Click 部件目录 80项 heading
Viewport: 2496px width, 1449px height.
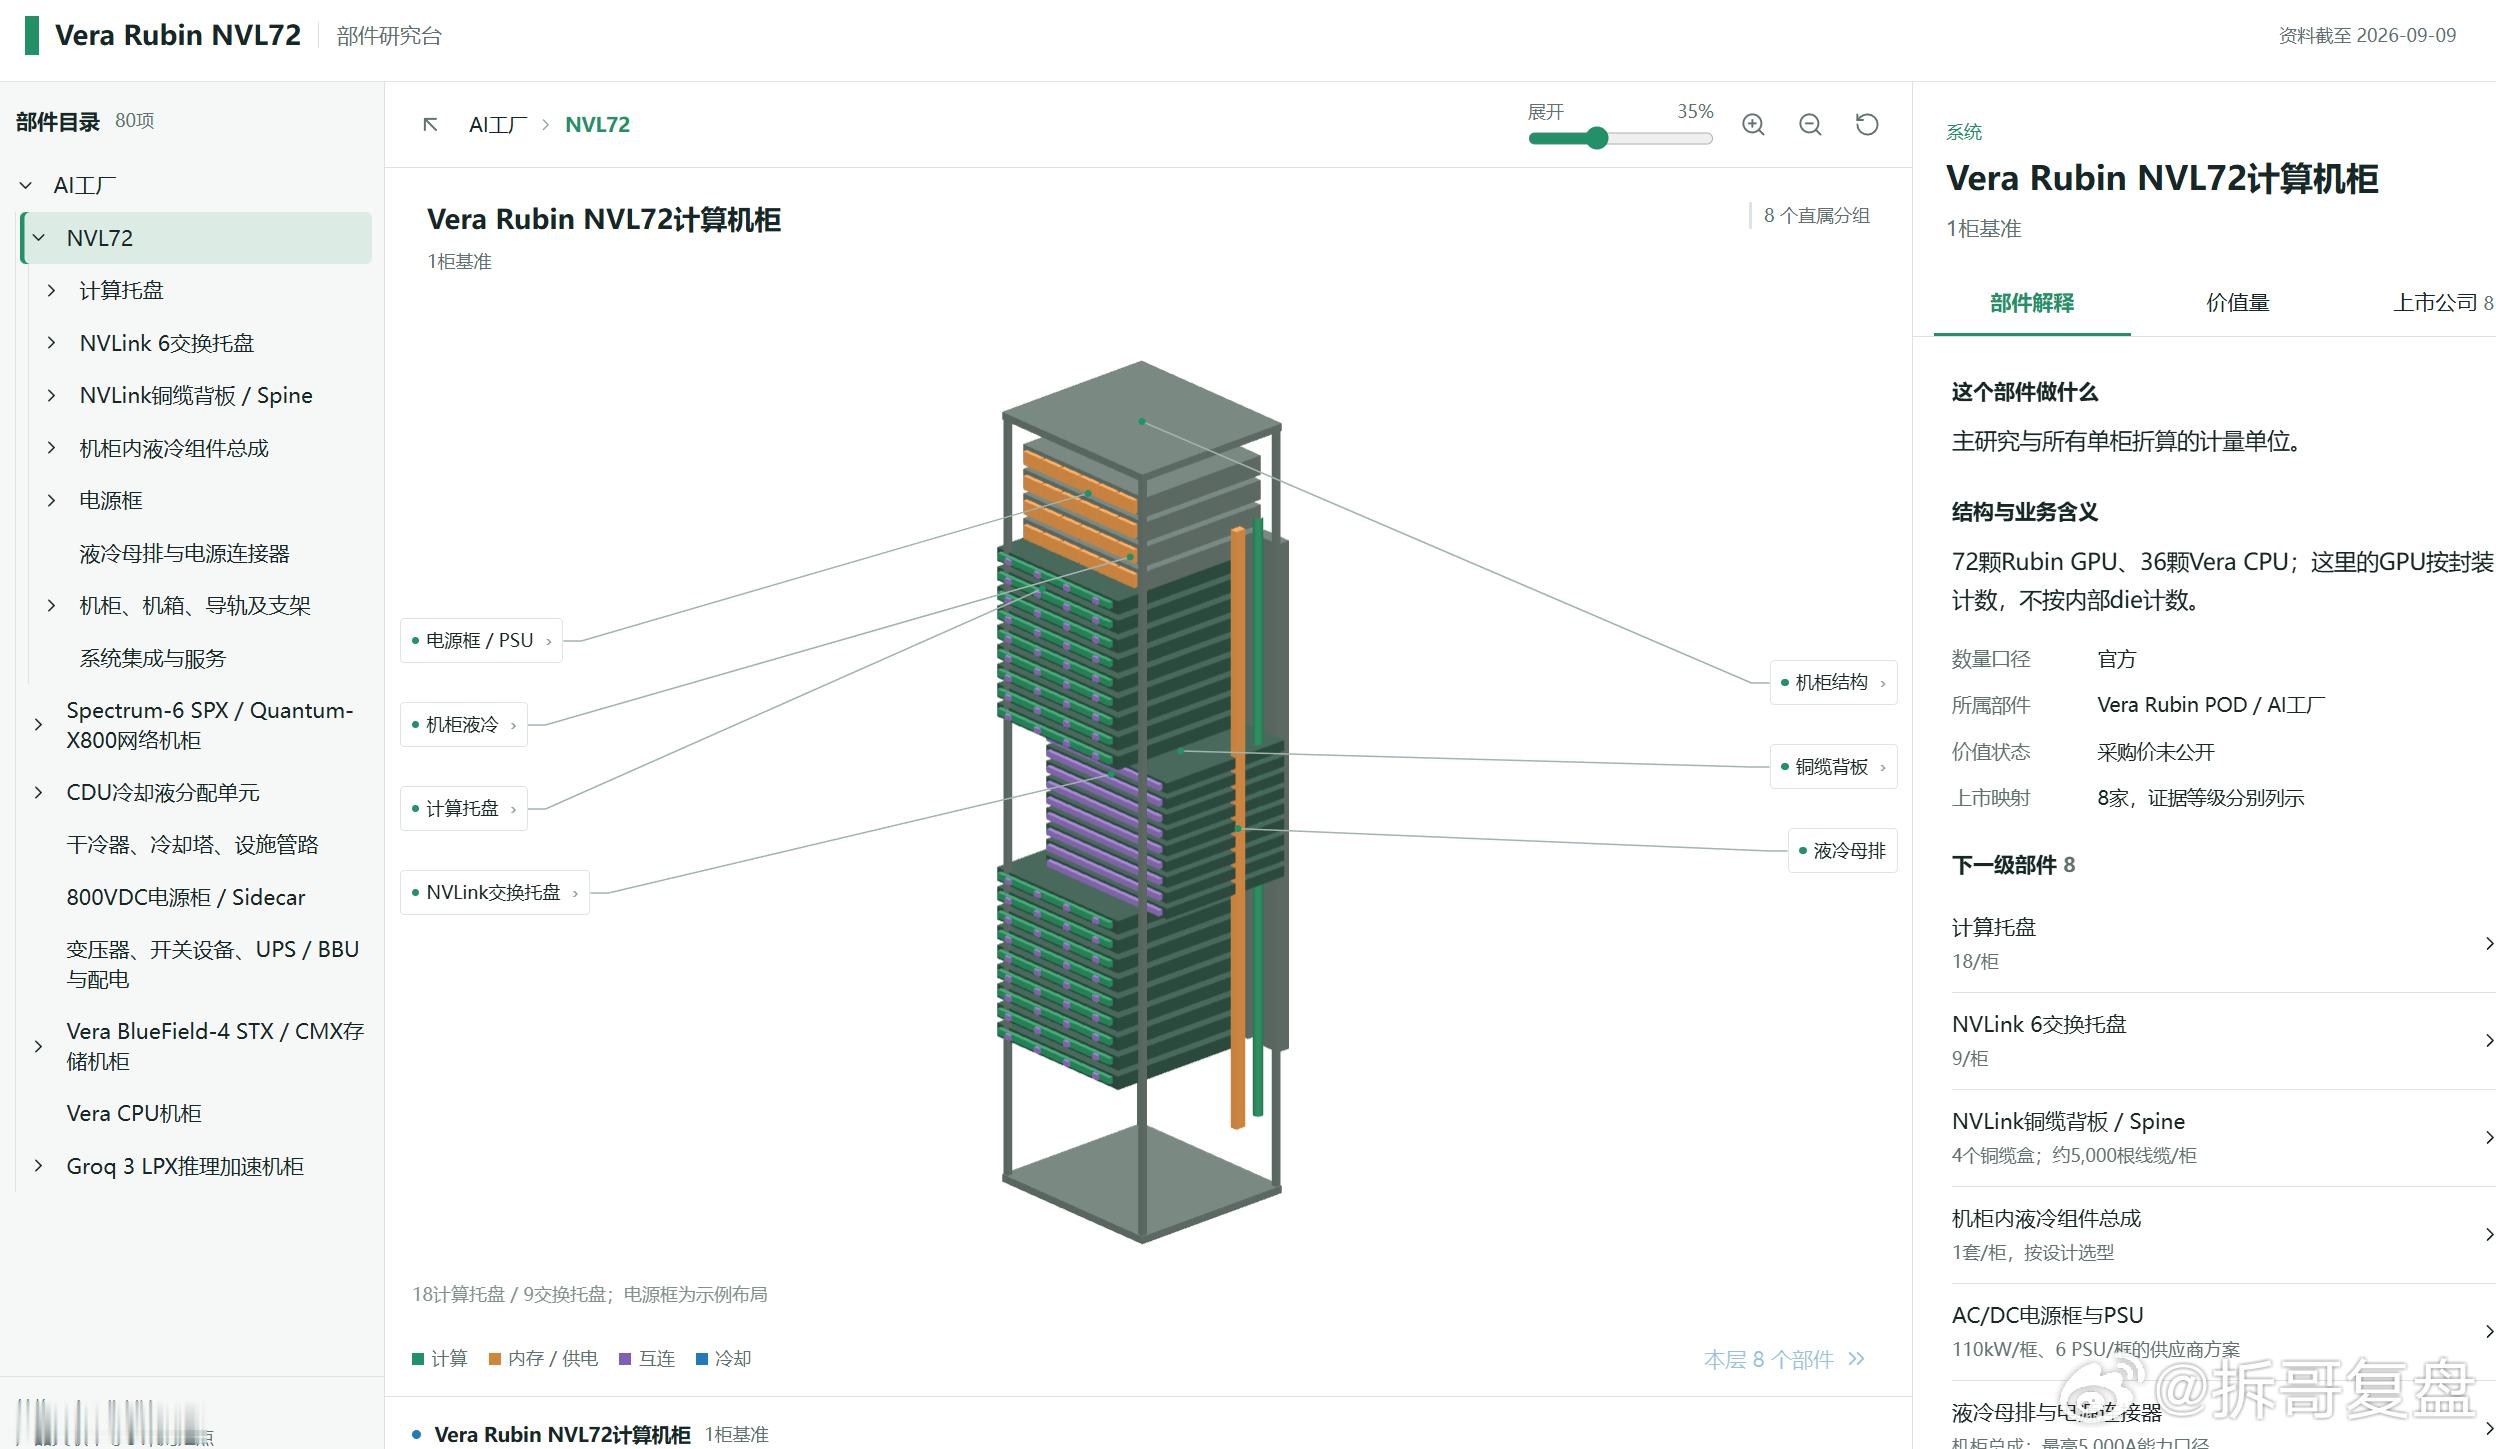click(x=85, y=122)
